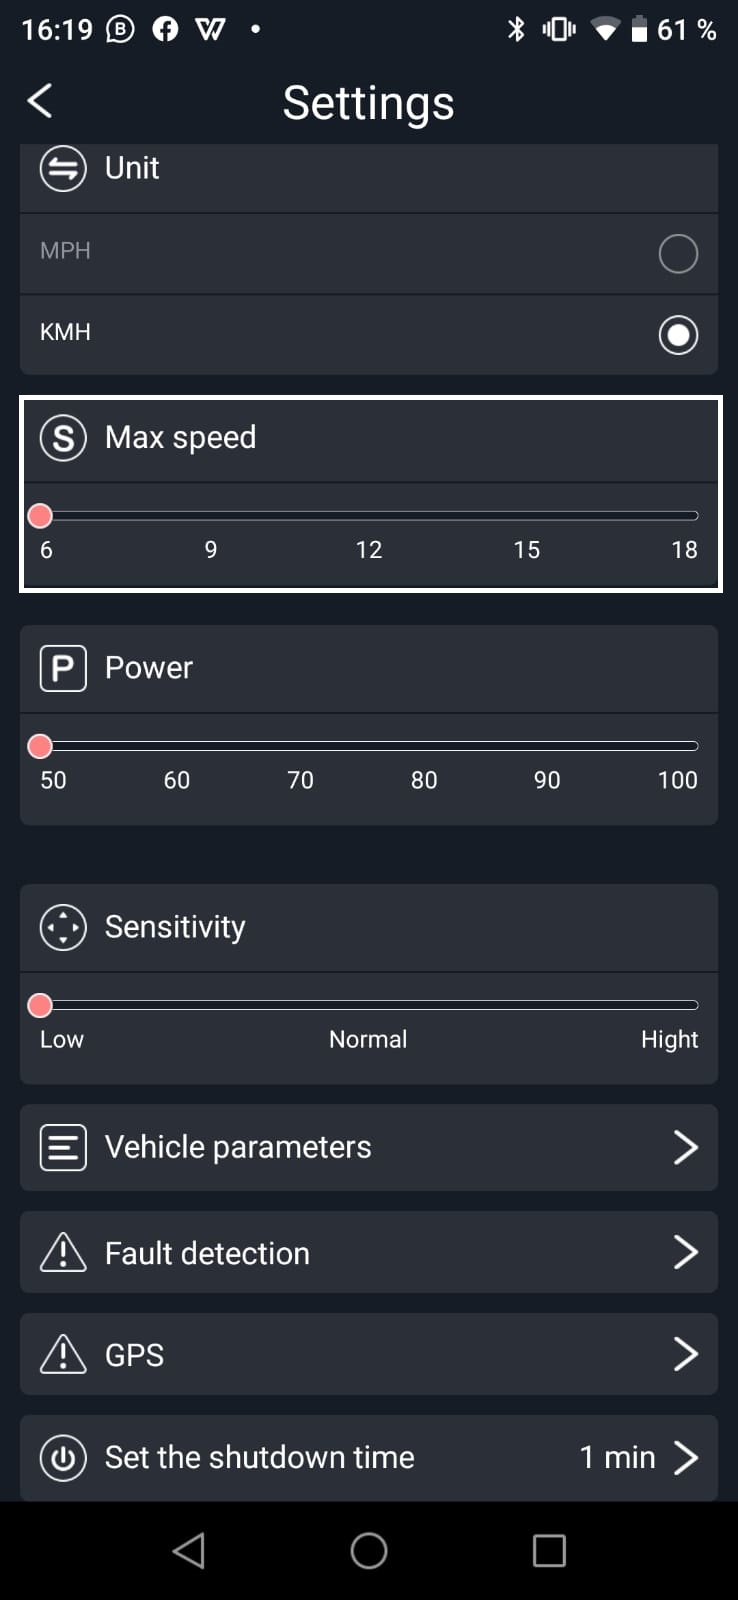Open the GPS settings entry
The width and height of the screenshot is (738, 1600).
(135, 1355)
